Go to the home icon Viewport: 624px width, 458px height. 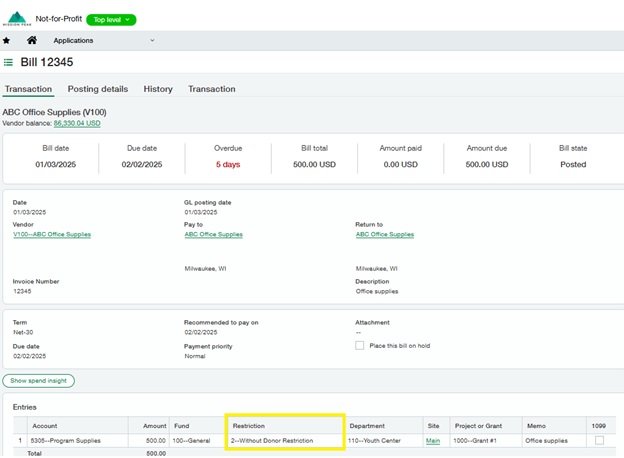(32, 41)
